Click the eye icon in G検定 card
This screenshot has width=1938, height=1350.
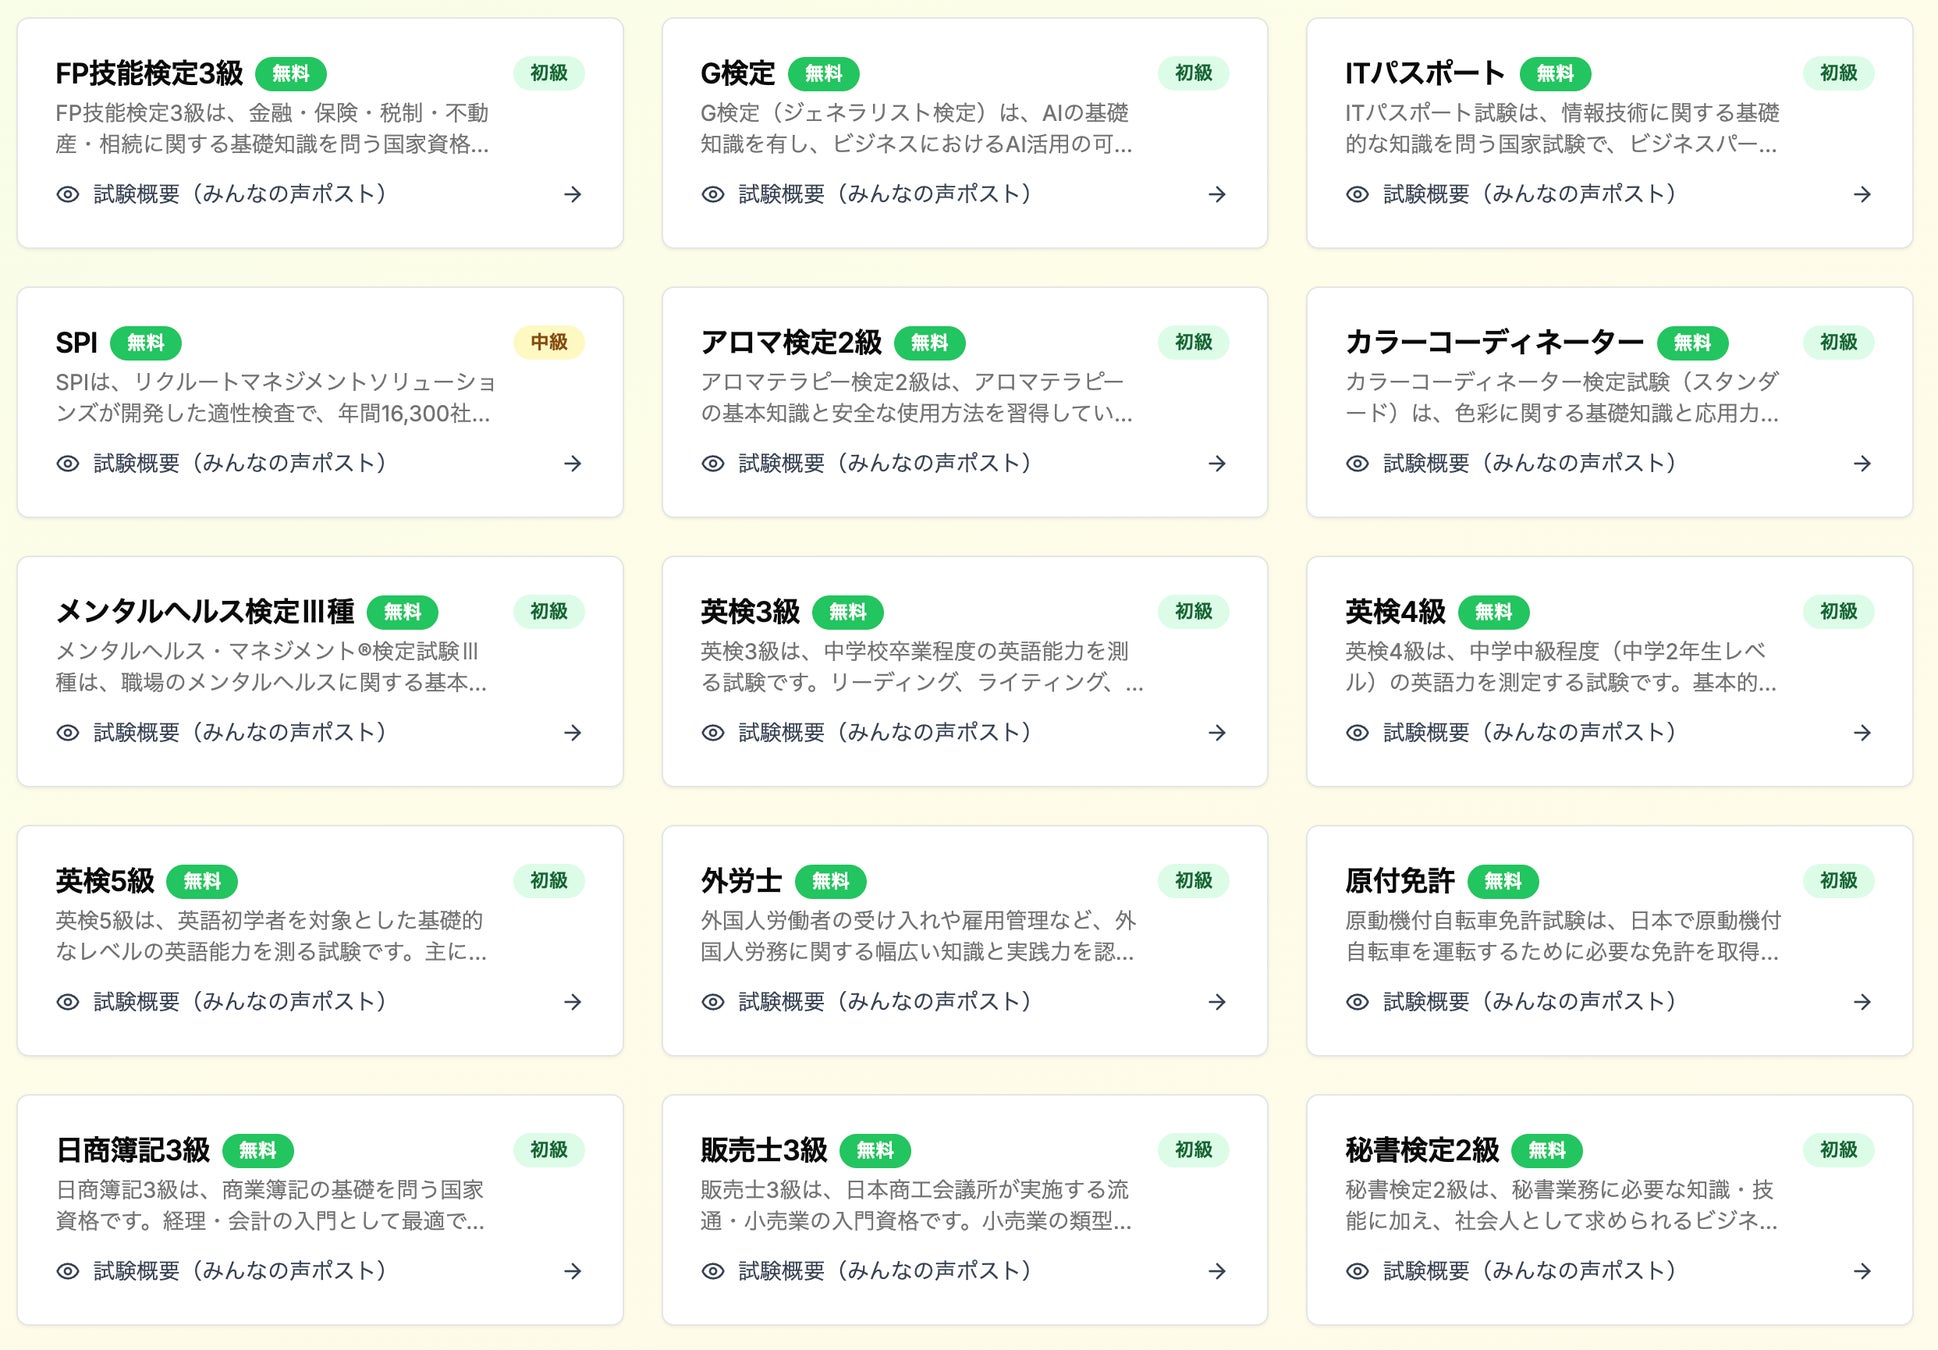pyautogui.click(x=713, y=194)
